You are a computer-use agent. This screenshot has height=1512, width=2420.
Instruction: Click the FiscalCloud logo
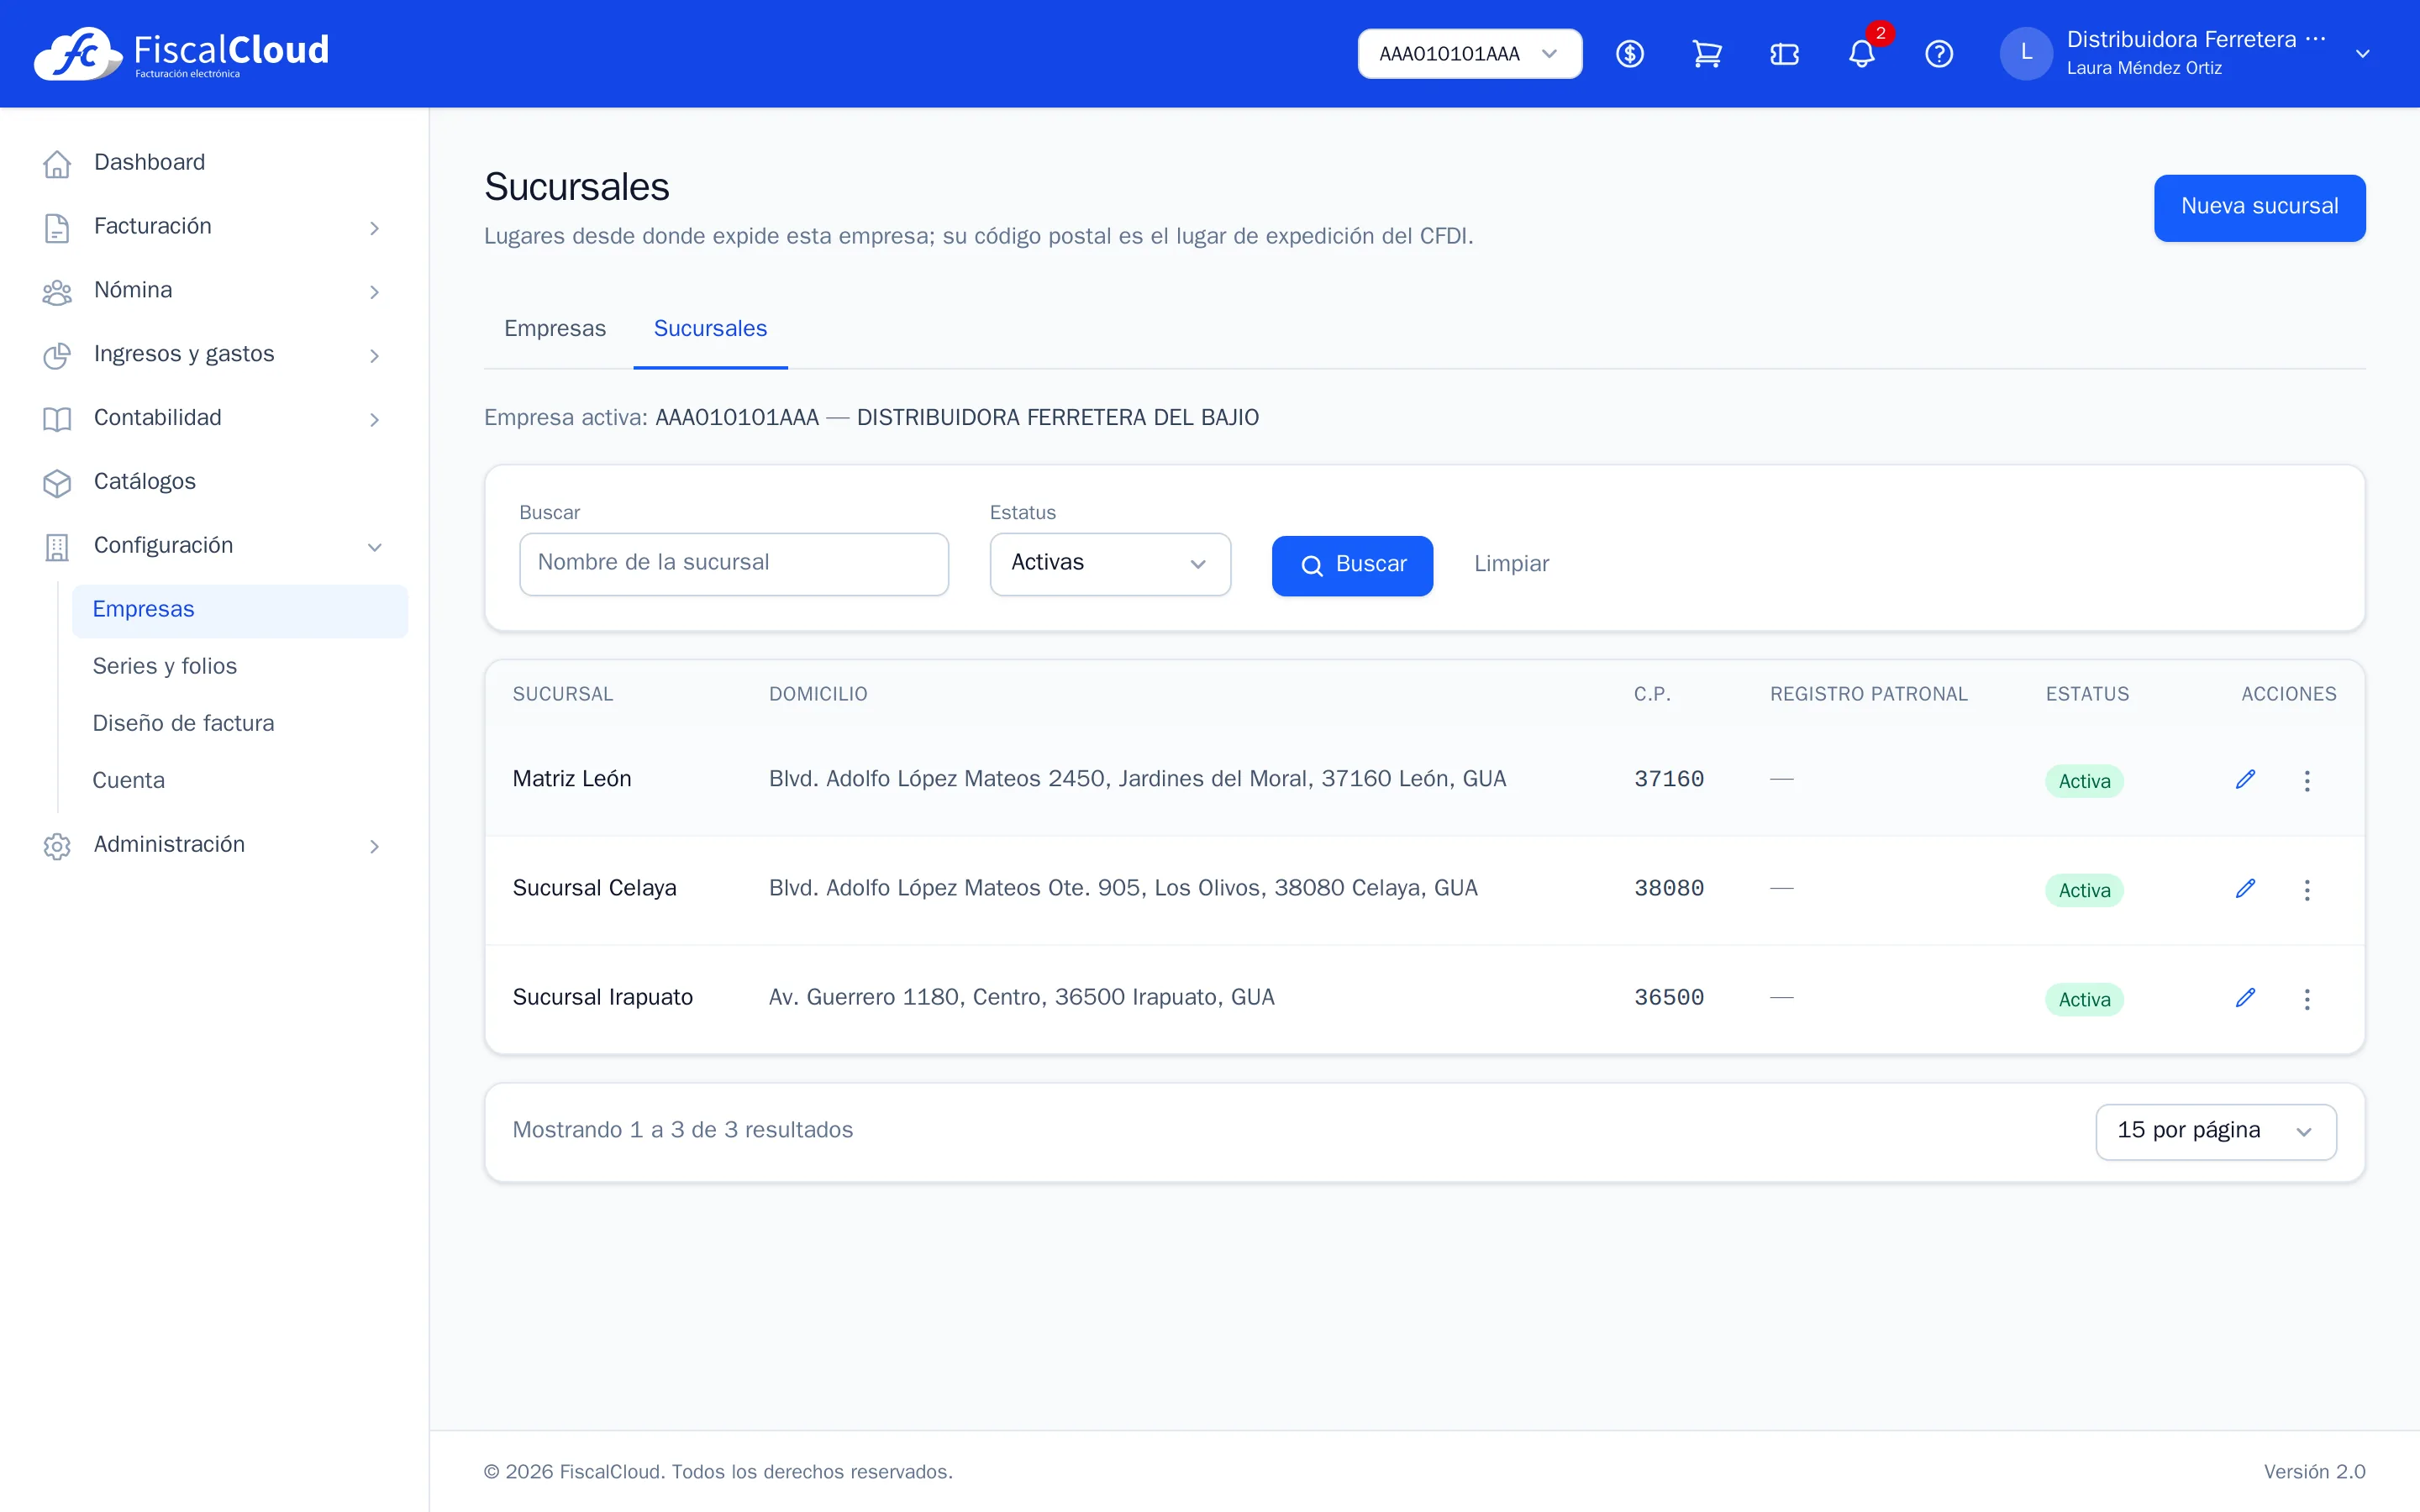point(181,54)
